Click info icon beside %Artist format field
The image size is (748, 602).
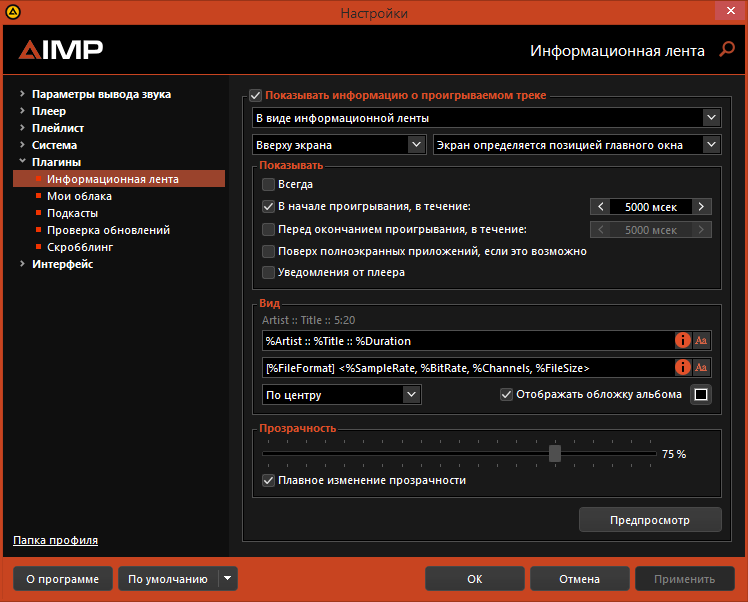[x=684, y=341]
